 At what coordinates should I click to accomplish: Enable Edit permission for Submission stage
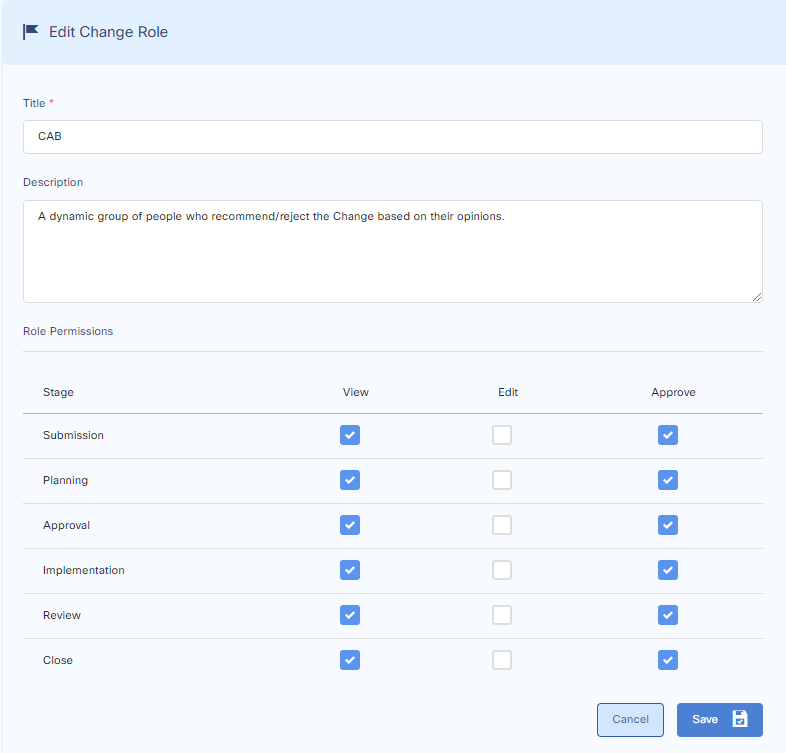click(x=502, y=435)
